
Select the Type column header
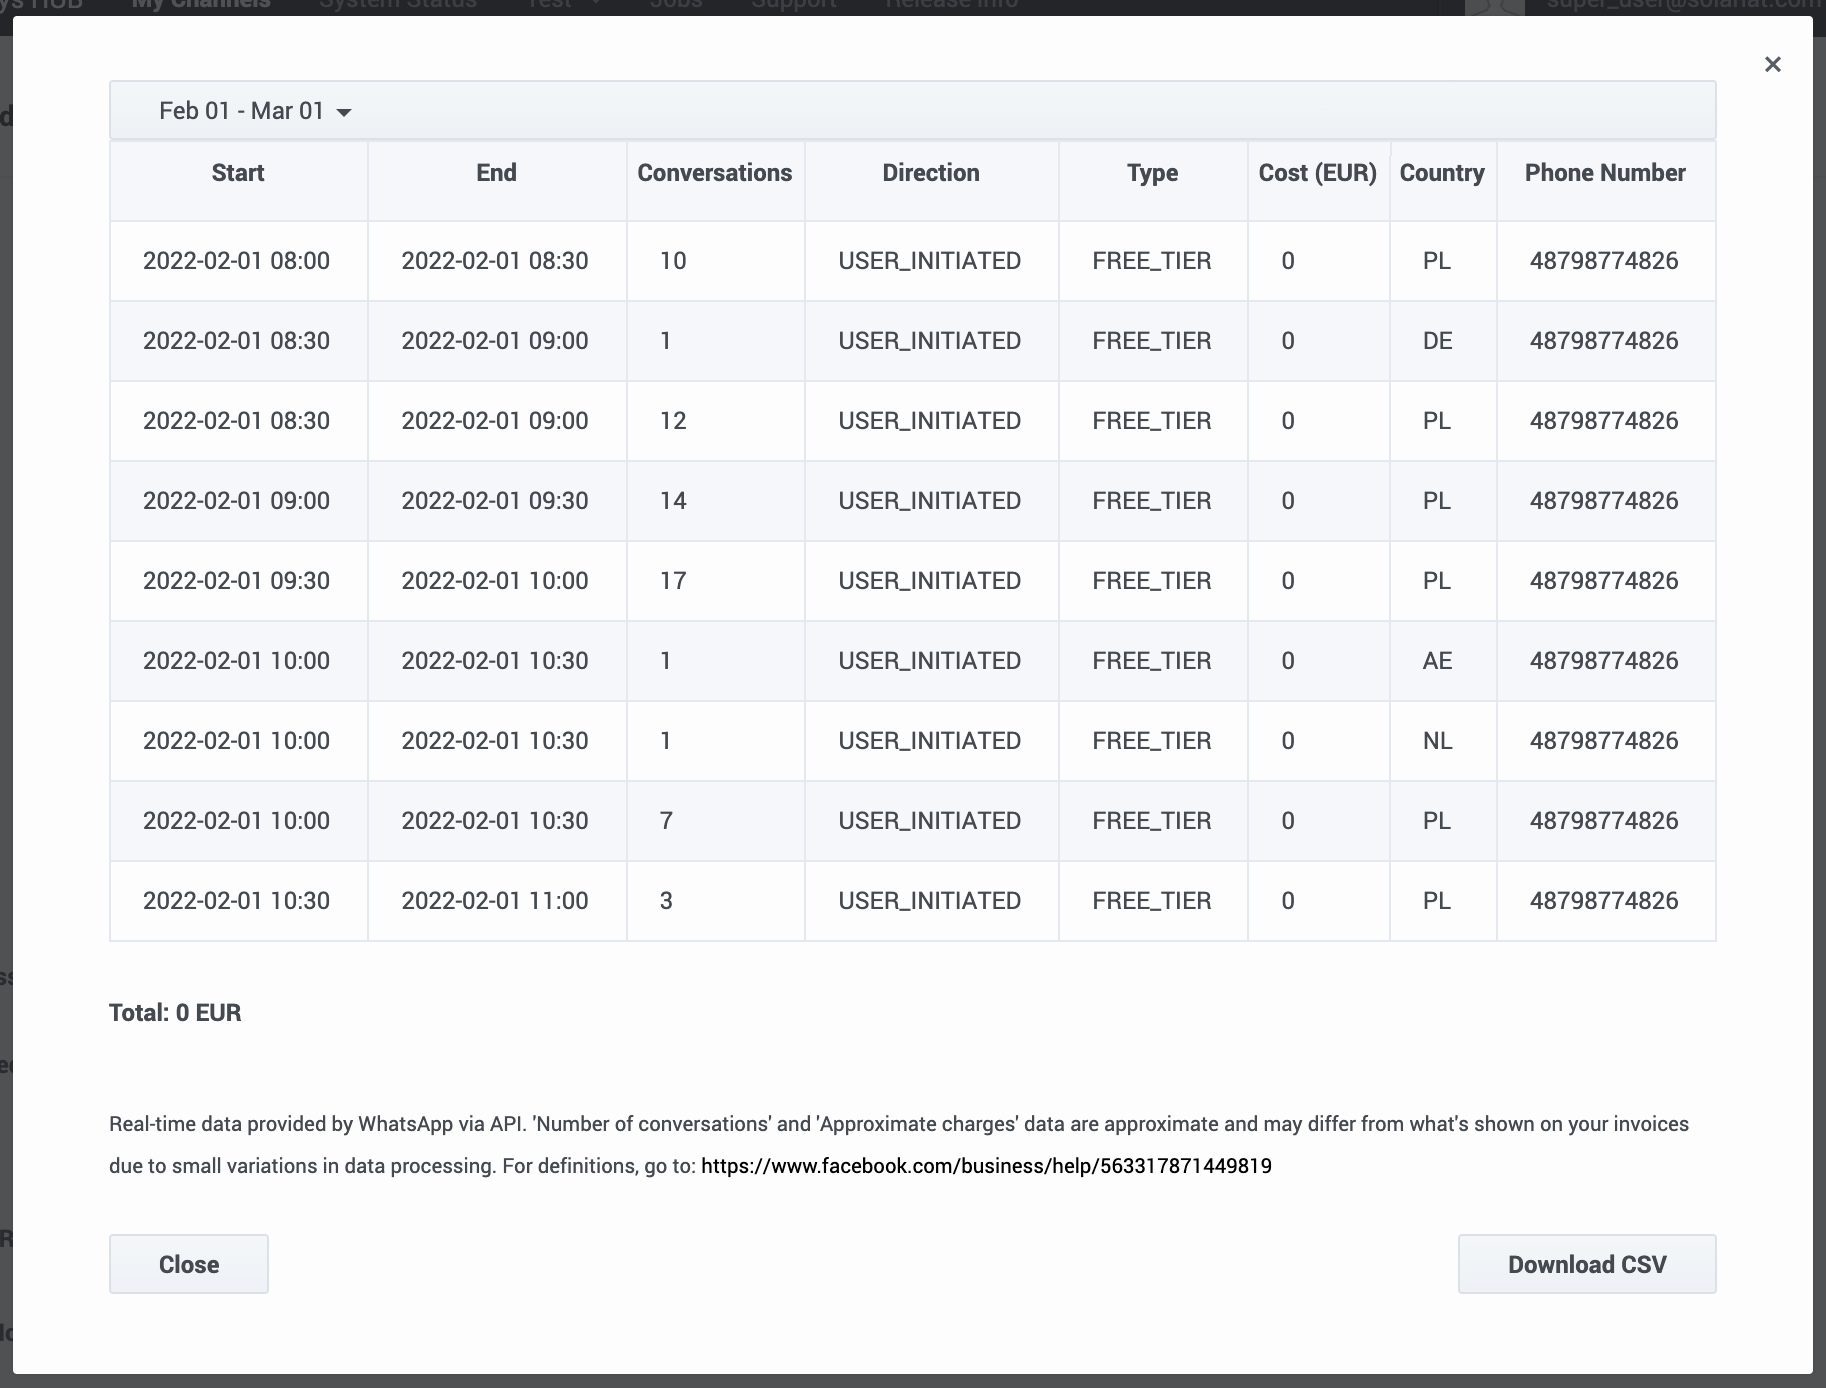click(1152, 173)
